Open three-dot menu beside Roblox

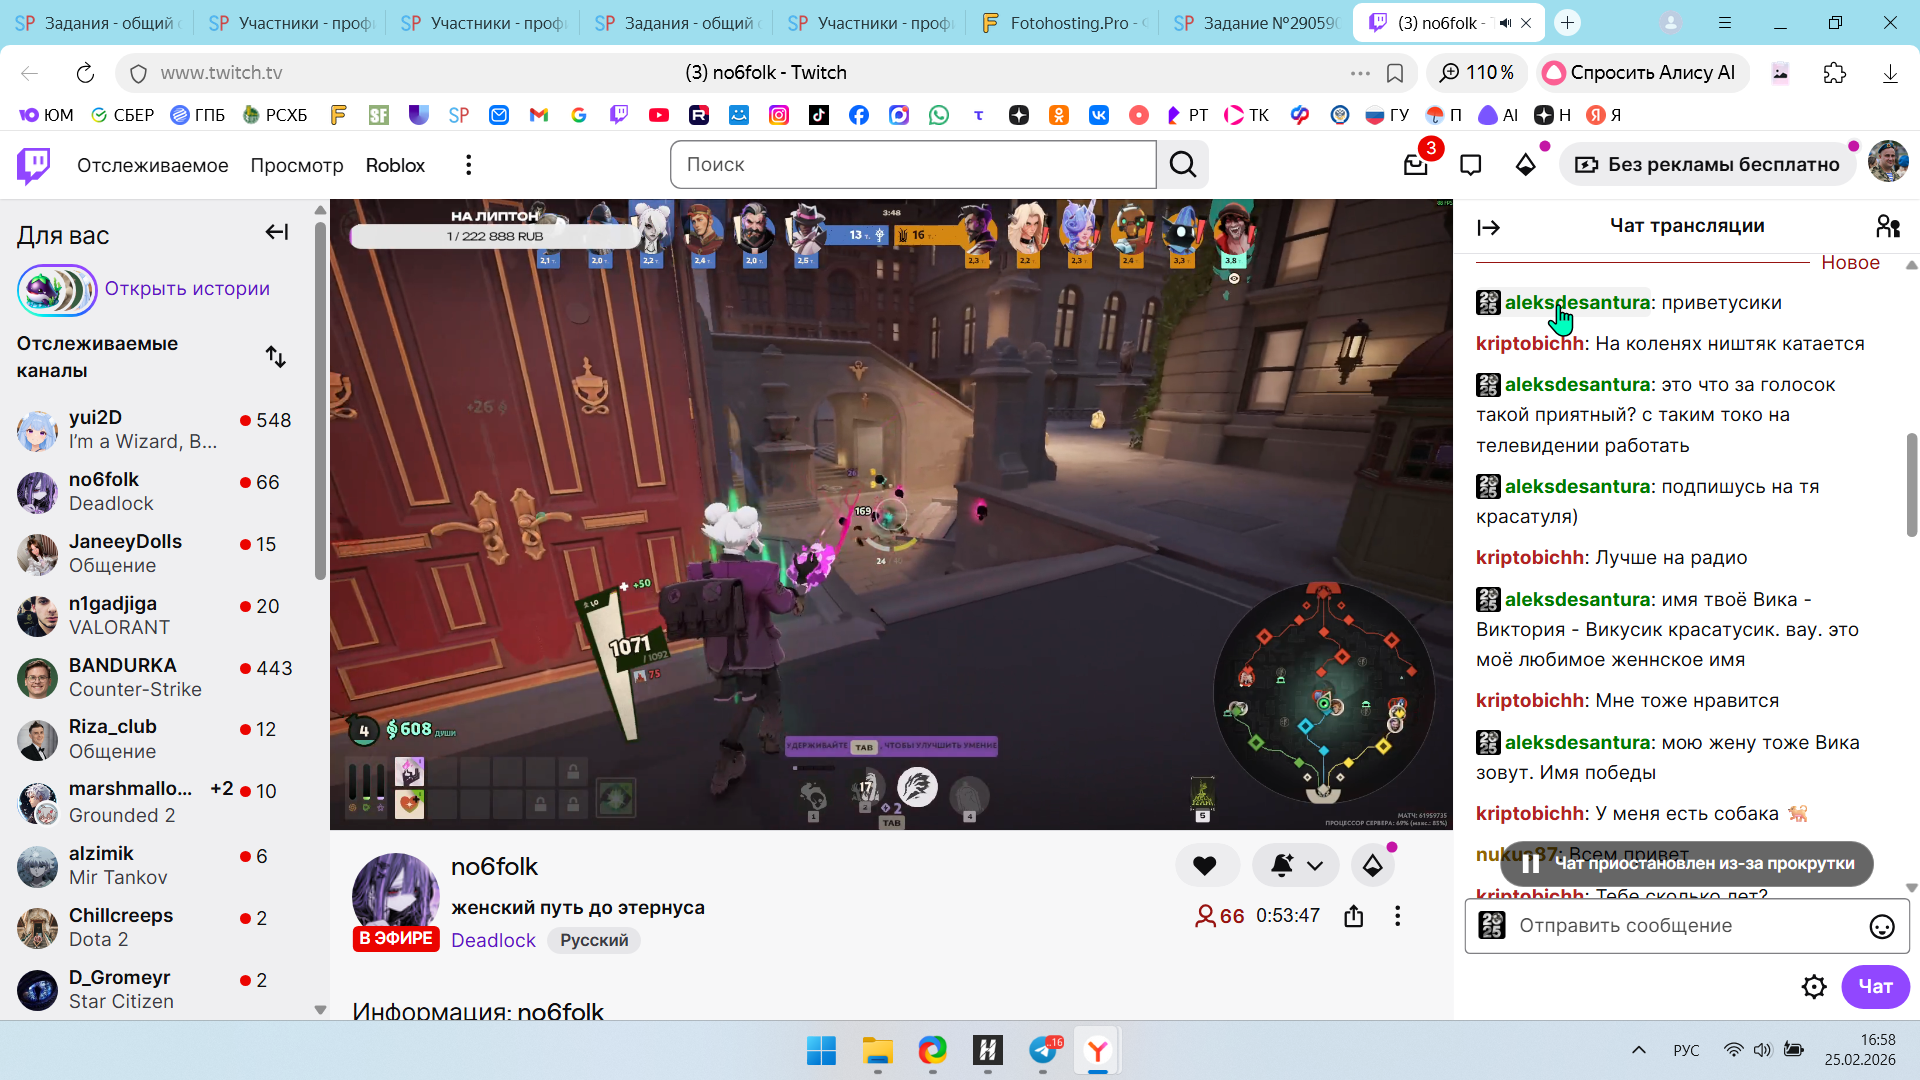point(468,165)
